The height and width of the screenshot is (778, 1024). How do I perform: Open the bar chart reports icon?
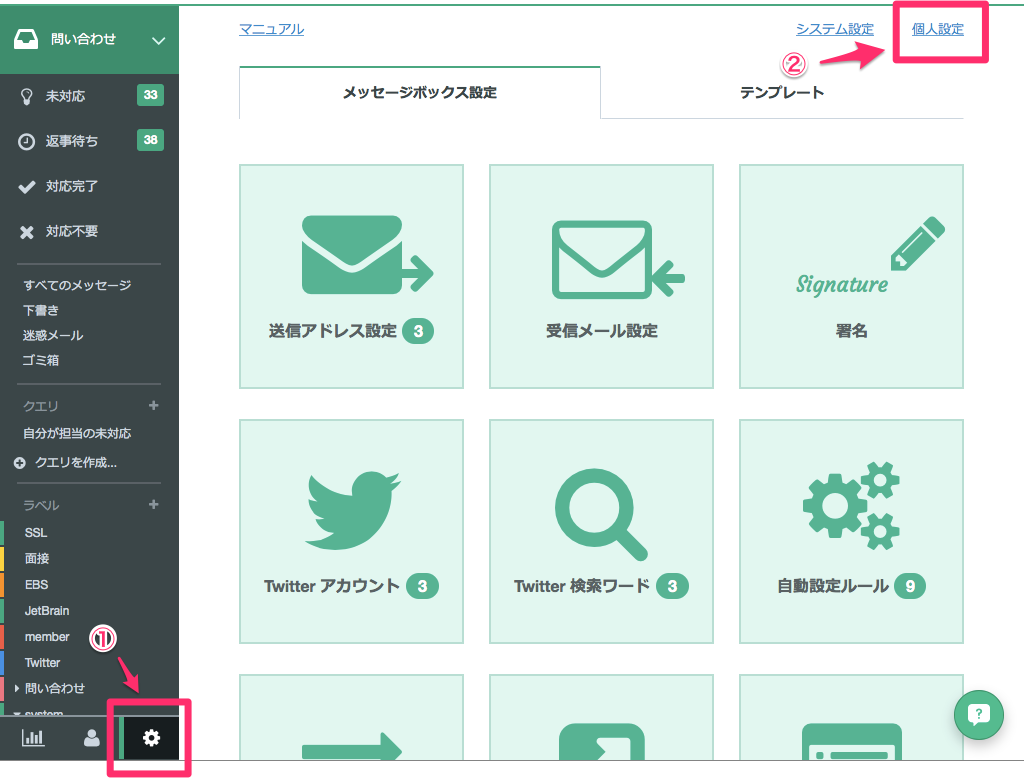(33, 738)
